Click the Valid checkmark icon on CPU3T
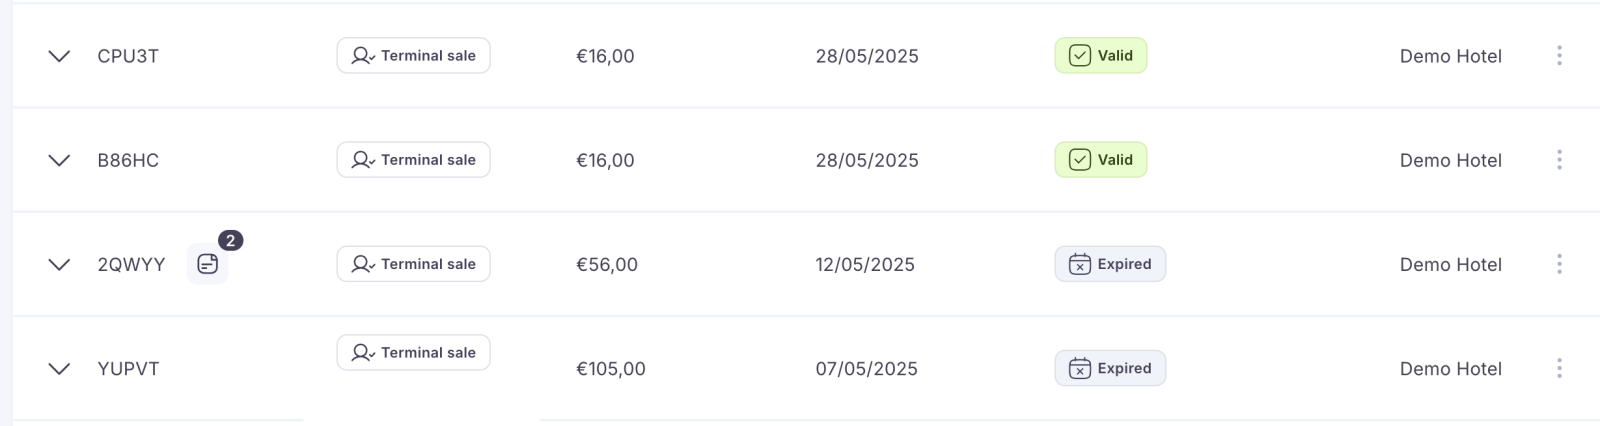The width and height of the screenshot is (1600, 426). click(1080, 56)
